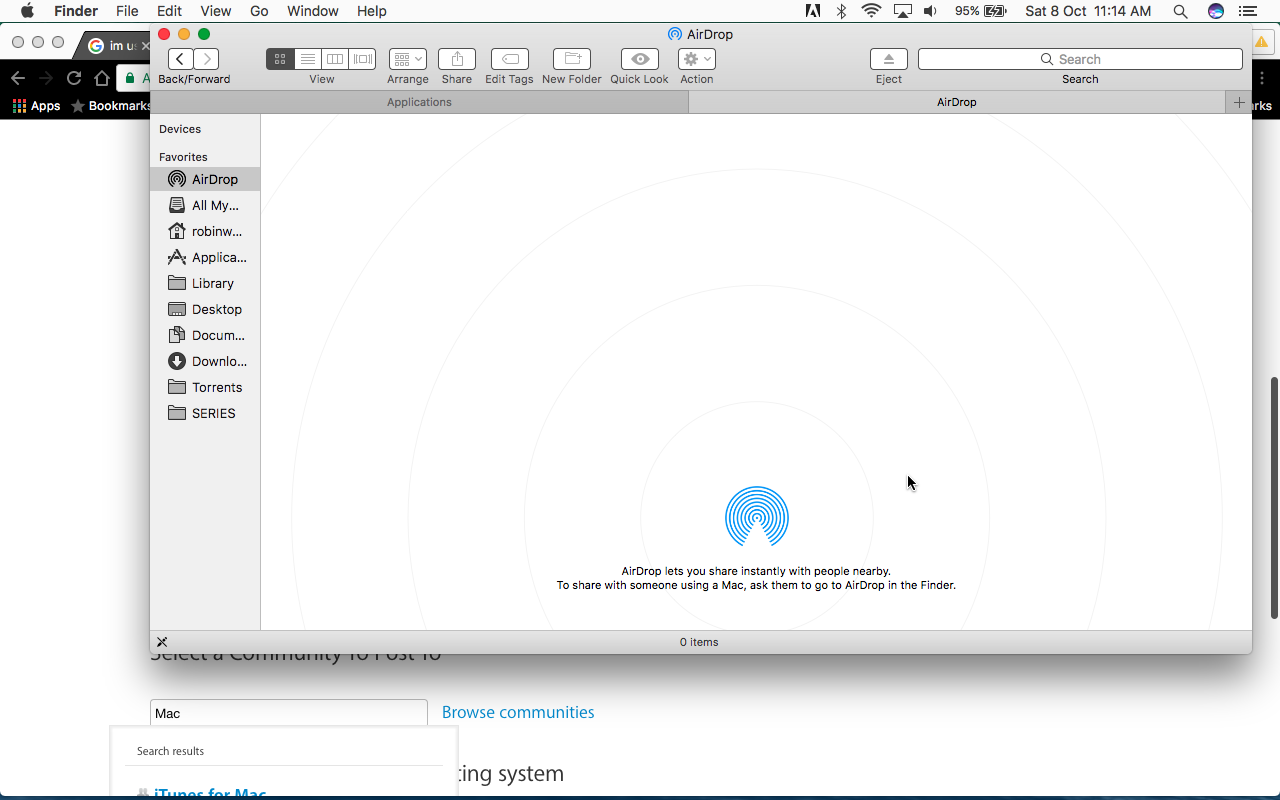
Task: Select AirDrop in the Finder sidebar
Action: click(205, 179)
